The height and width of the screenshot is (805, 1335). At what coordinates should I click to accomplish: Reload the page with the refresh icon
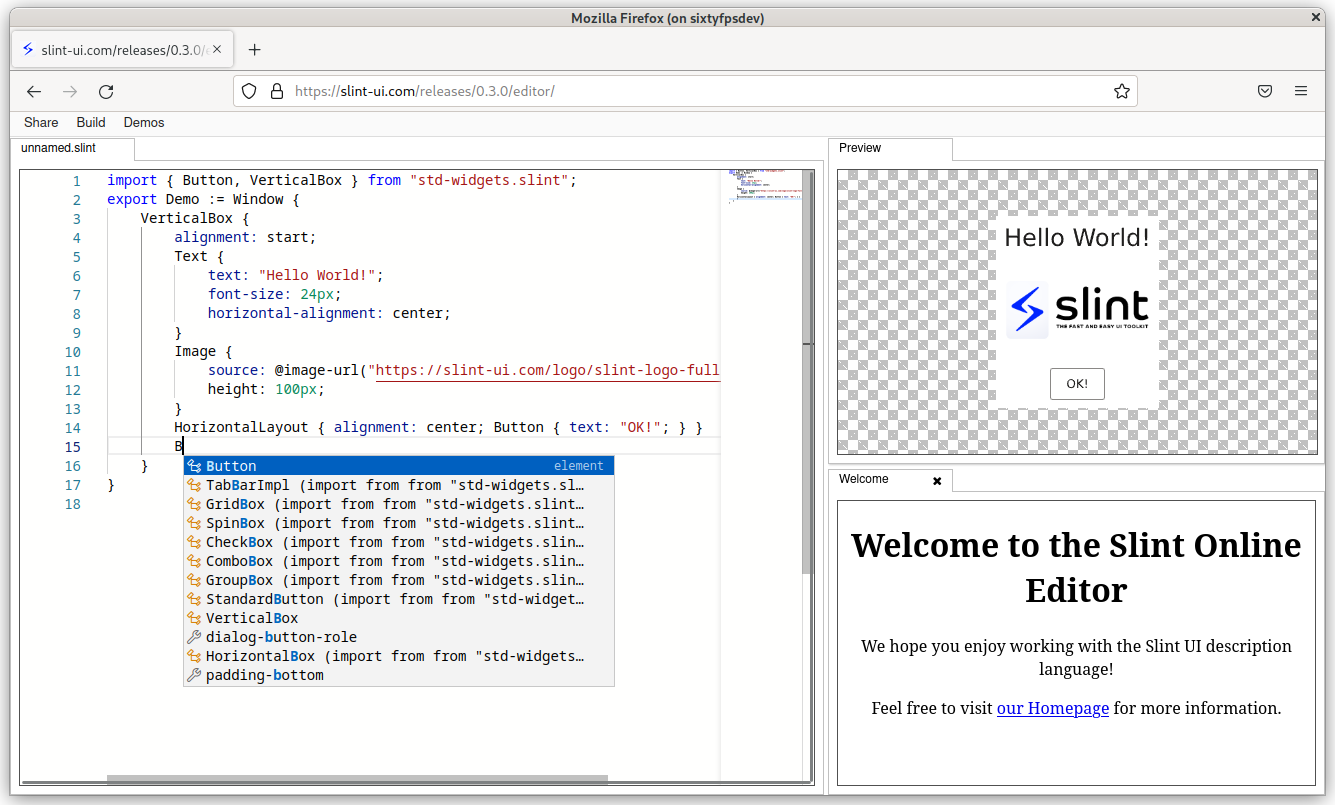pos(106,91)
